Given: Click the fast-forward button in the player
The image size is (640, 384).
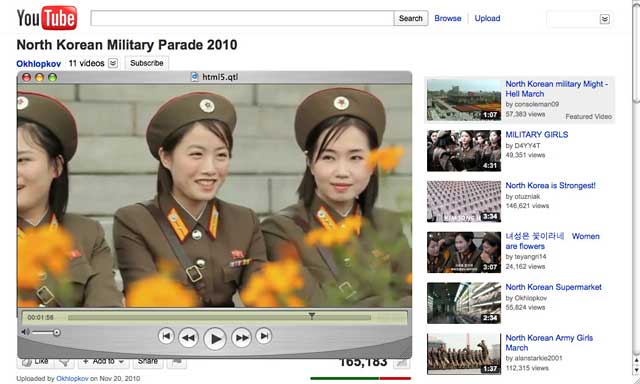Looking at the screenshot, I should [x=241, y=337].
